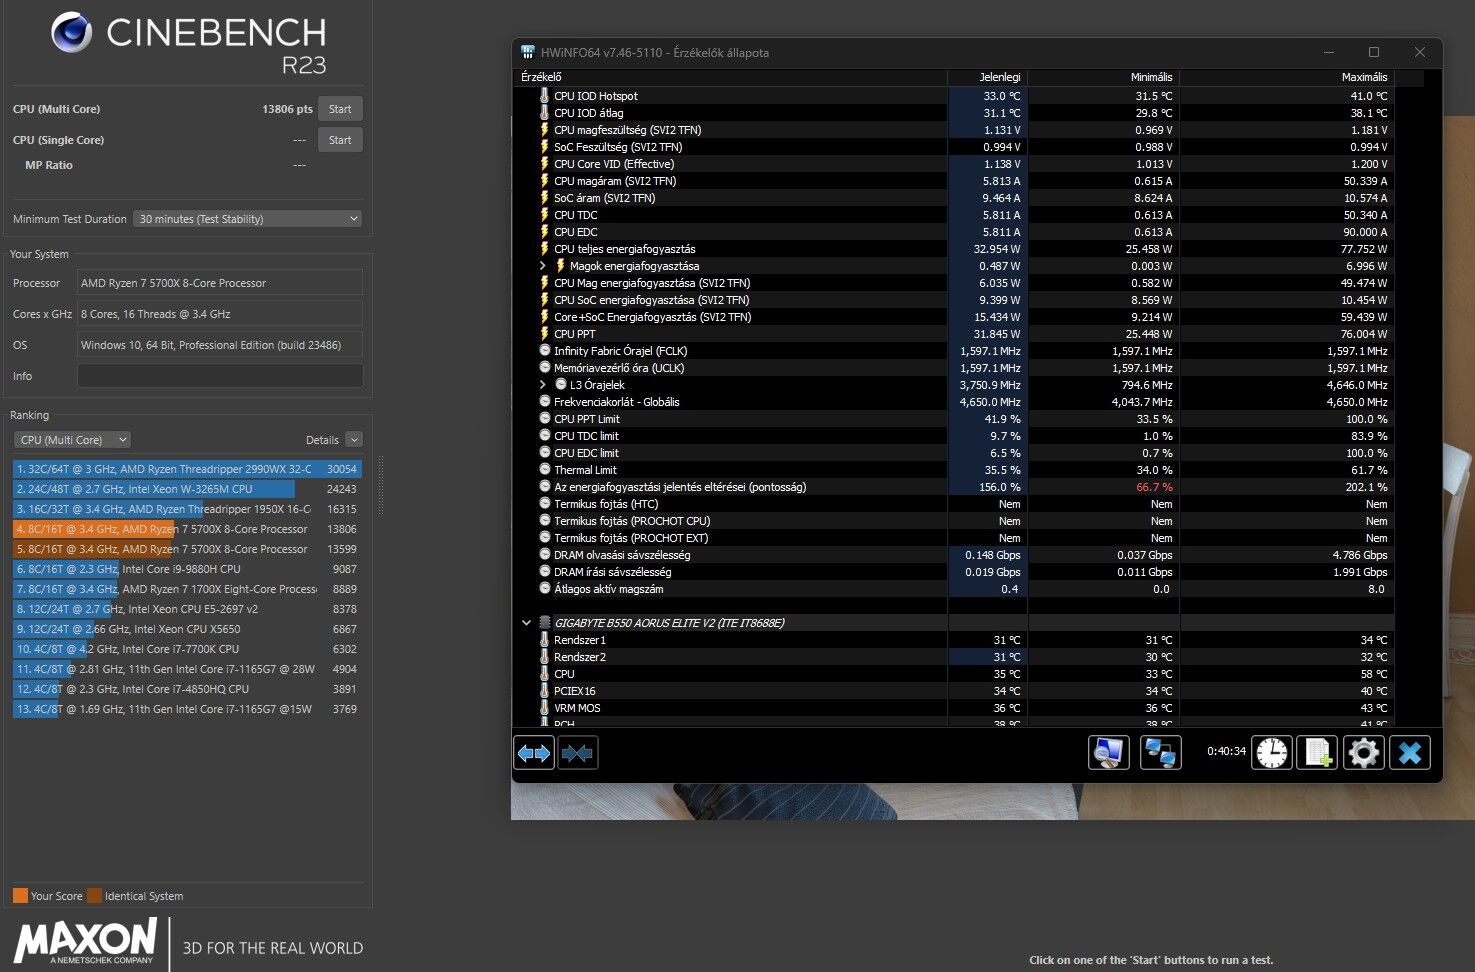Select ranking entry Intel Core i9-9880H
Viewport: 1475px width, 972px height.
coord(187,569)
